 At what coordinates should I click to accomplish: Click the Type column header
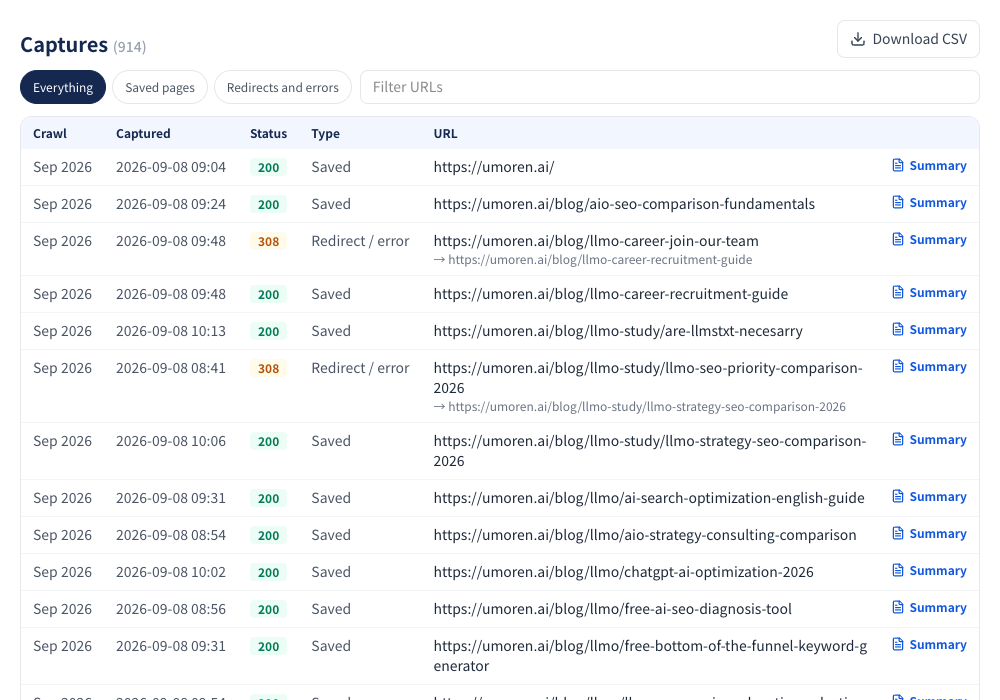[325, 133]
